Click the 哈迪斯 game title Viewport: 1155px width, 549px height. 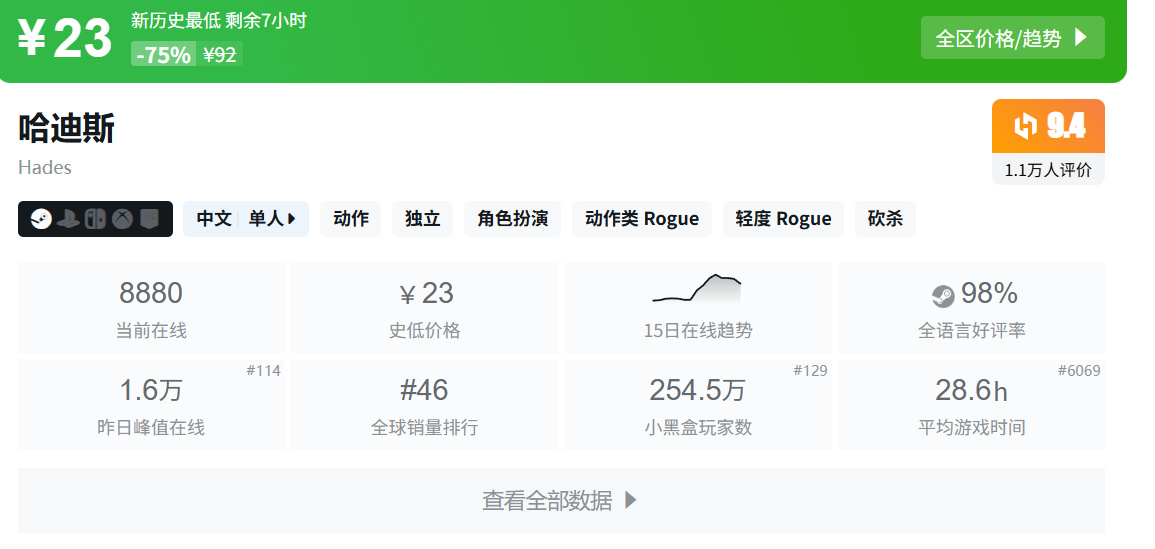click(x=66, y=129)
